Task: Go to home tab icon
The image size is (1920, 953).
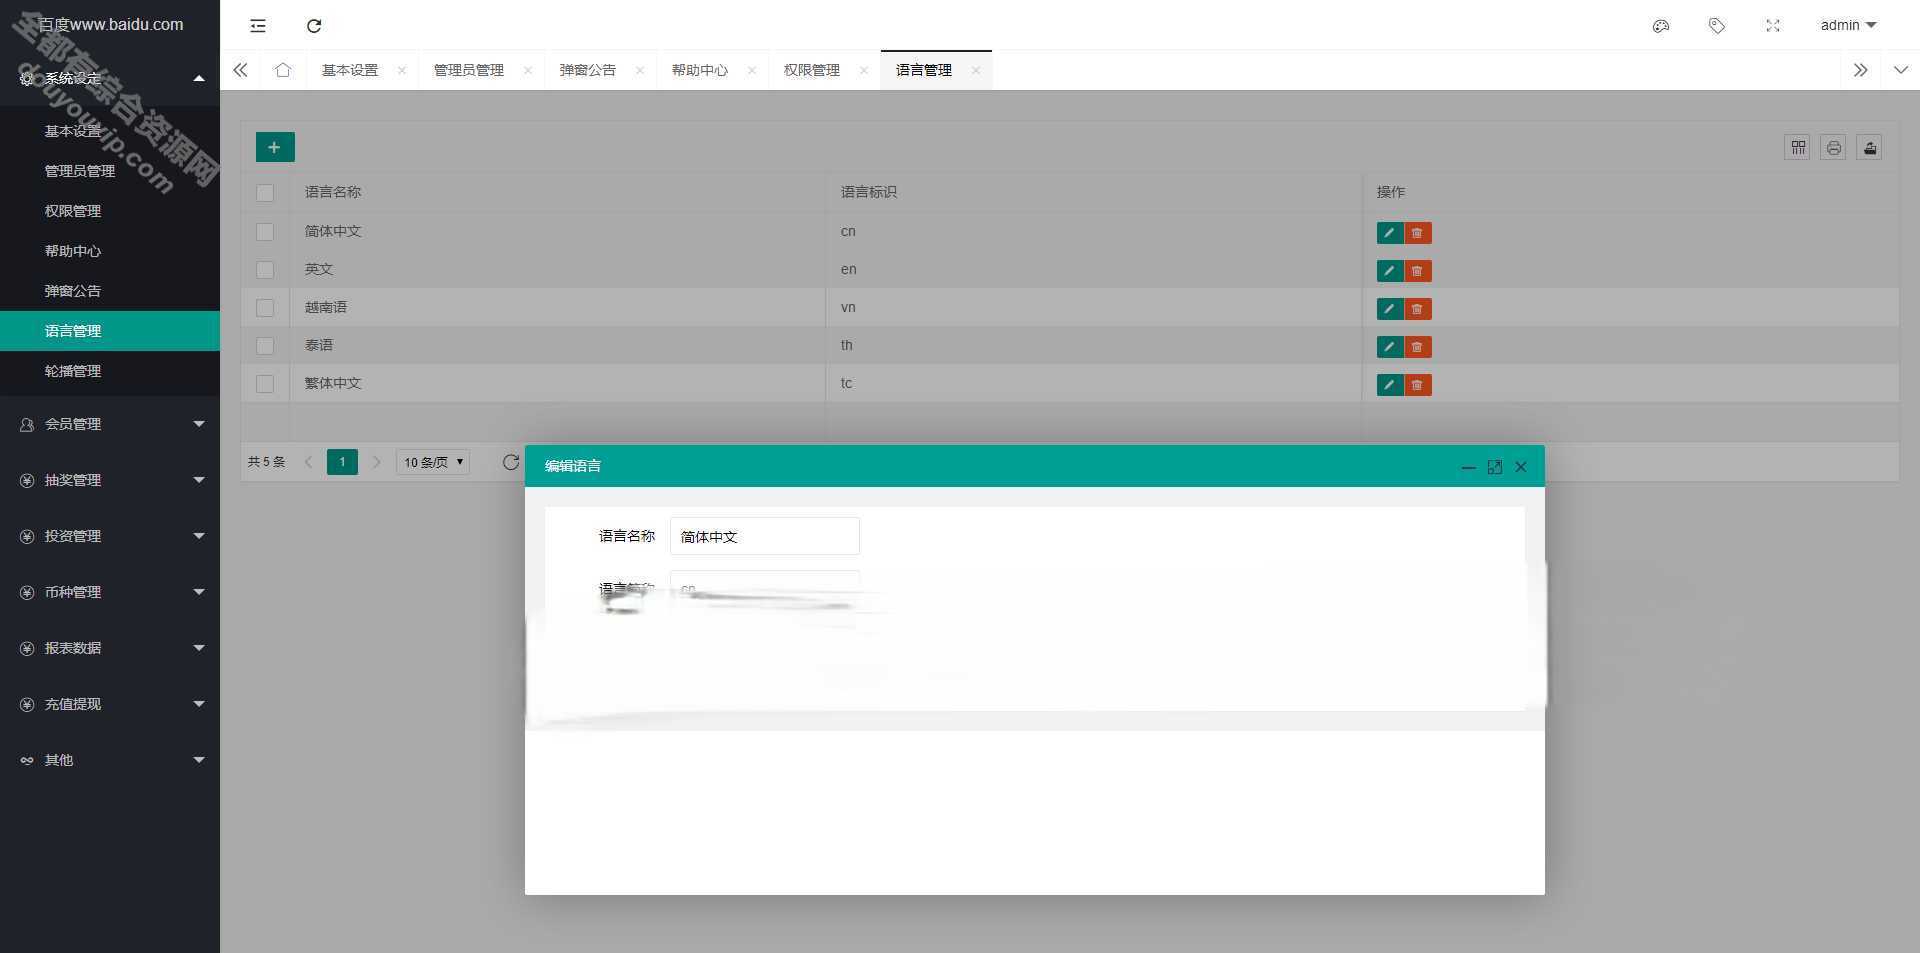Action: click(x=283, y=70)
